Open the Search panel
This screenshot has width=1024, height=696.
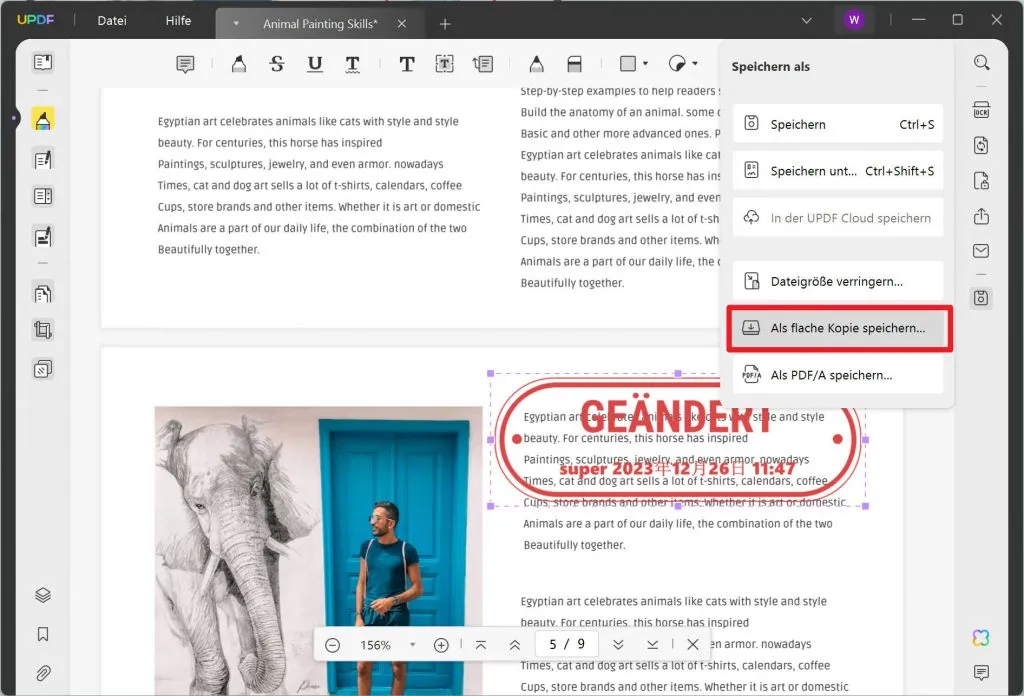pos(981,62)
